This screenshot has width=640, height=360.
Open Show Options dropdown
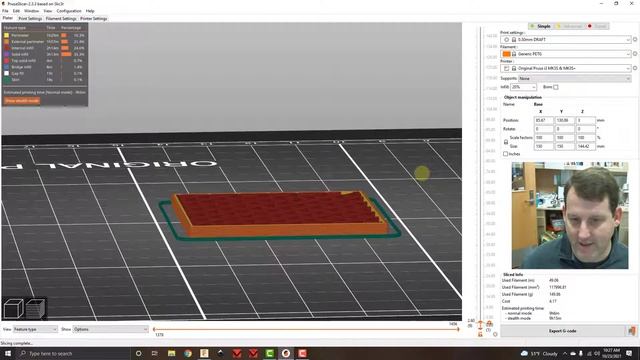coord(110,329)
